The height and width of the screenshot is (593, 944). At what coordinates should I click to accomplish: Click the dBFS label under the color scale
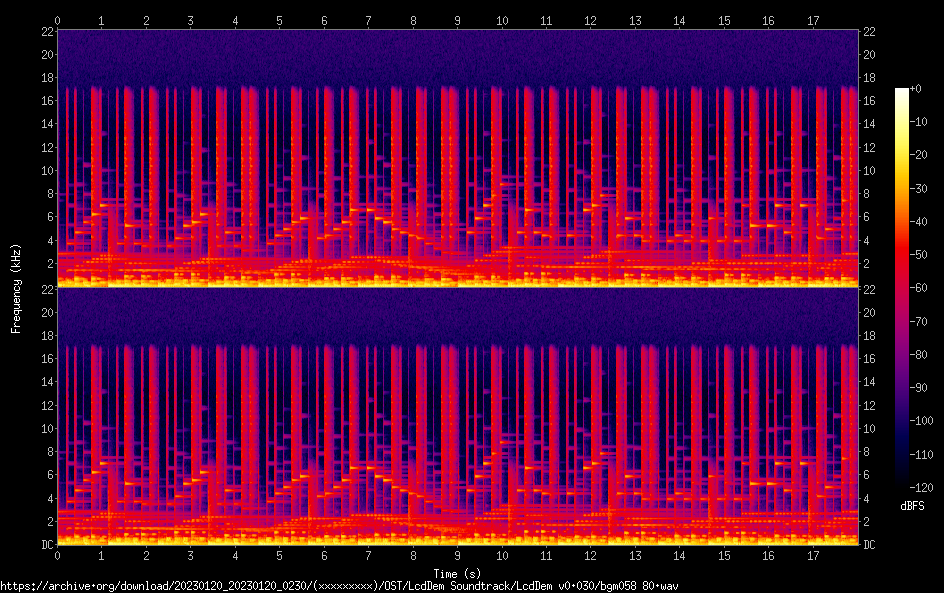click(x=912, y=507)
